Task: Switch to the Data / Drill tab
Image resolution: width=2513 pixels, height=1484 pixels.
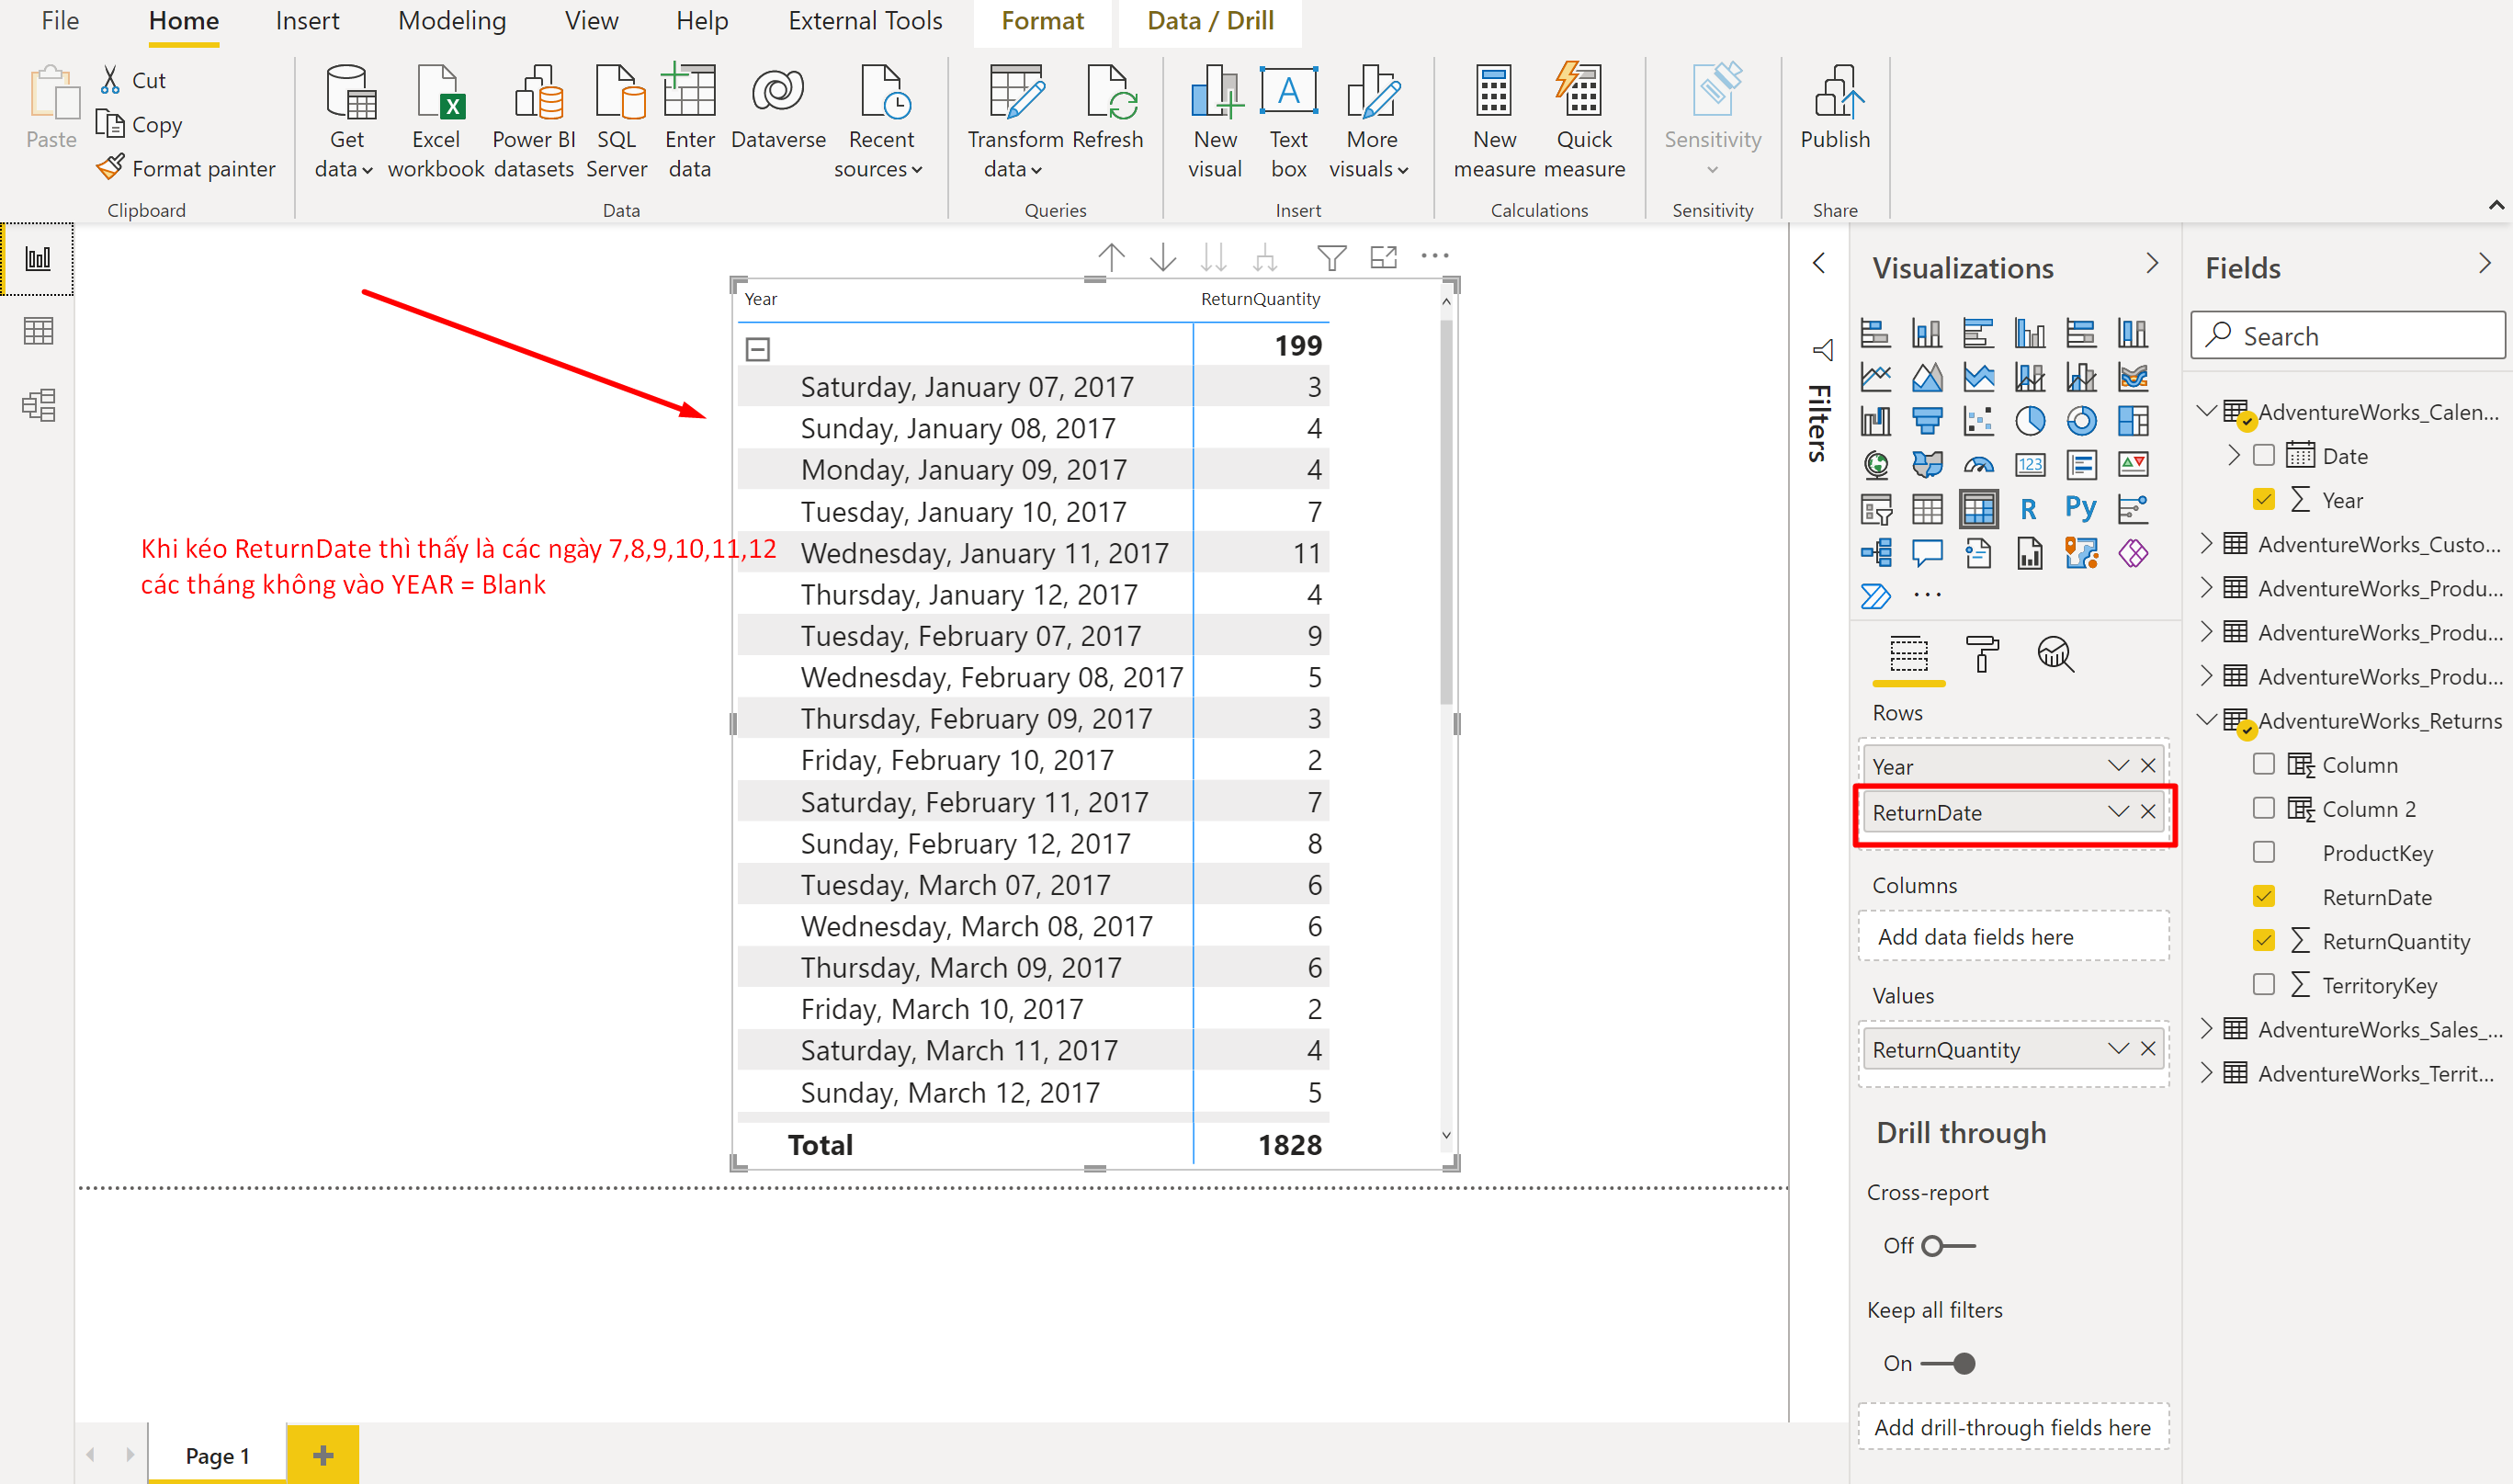Action: [x=1210, y=21]
